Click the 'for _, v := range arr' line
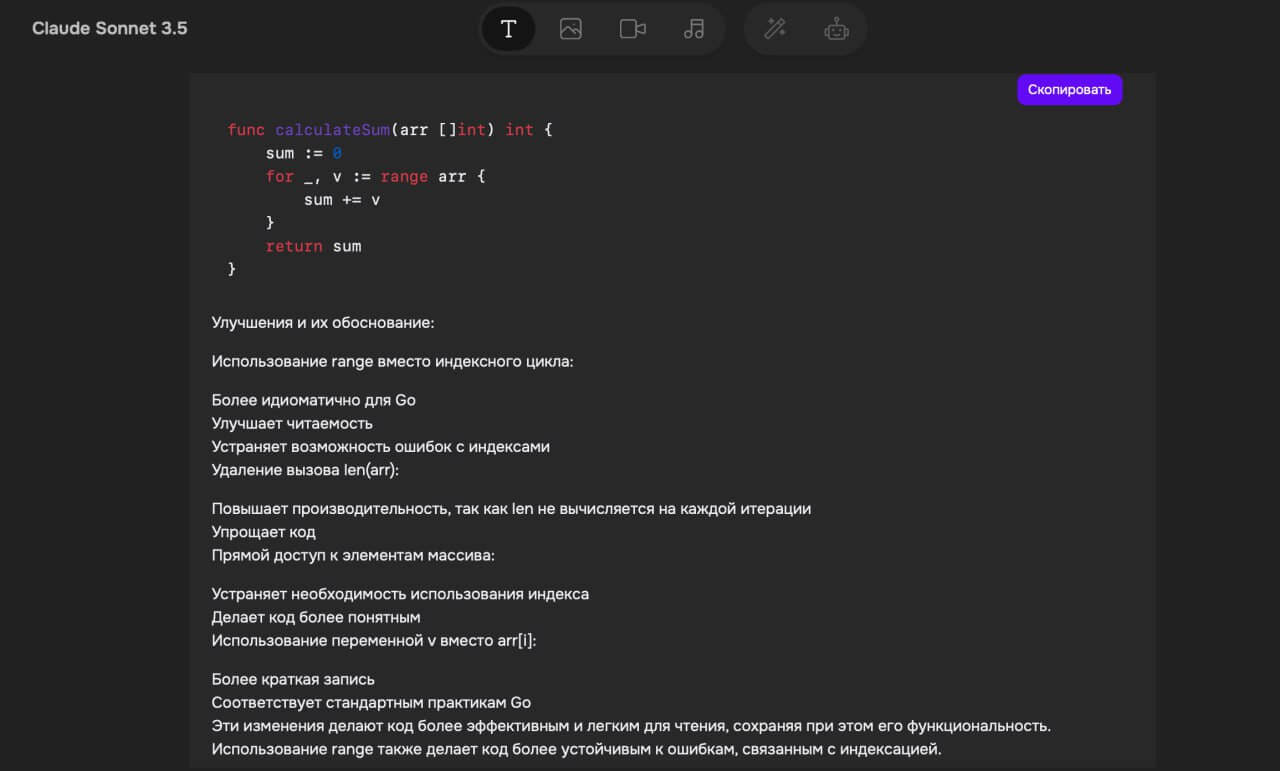Image resolution: width=1280 pixels, height=771 pixels. [x=375, y=176]
